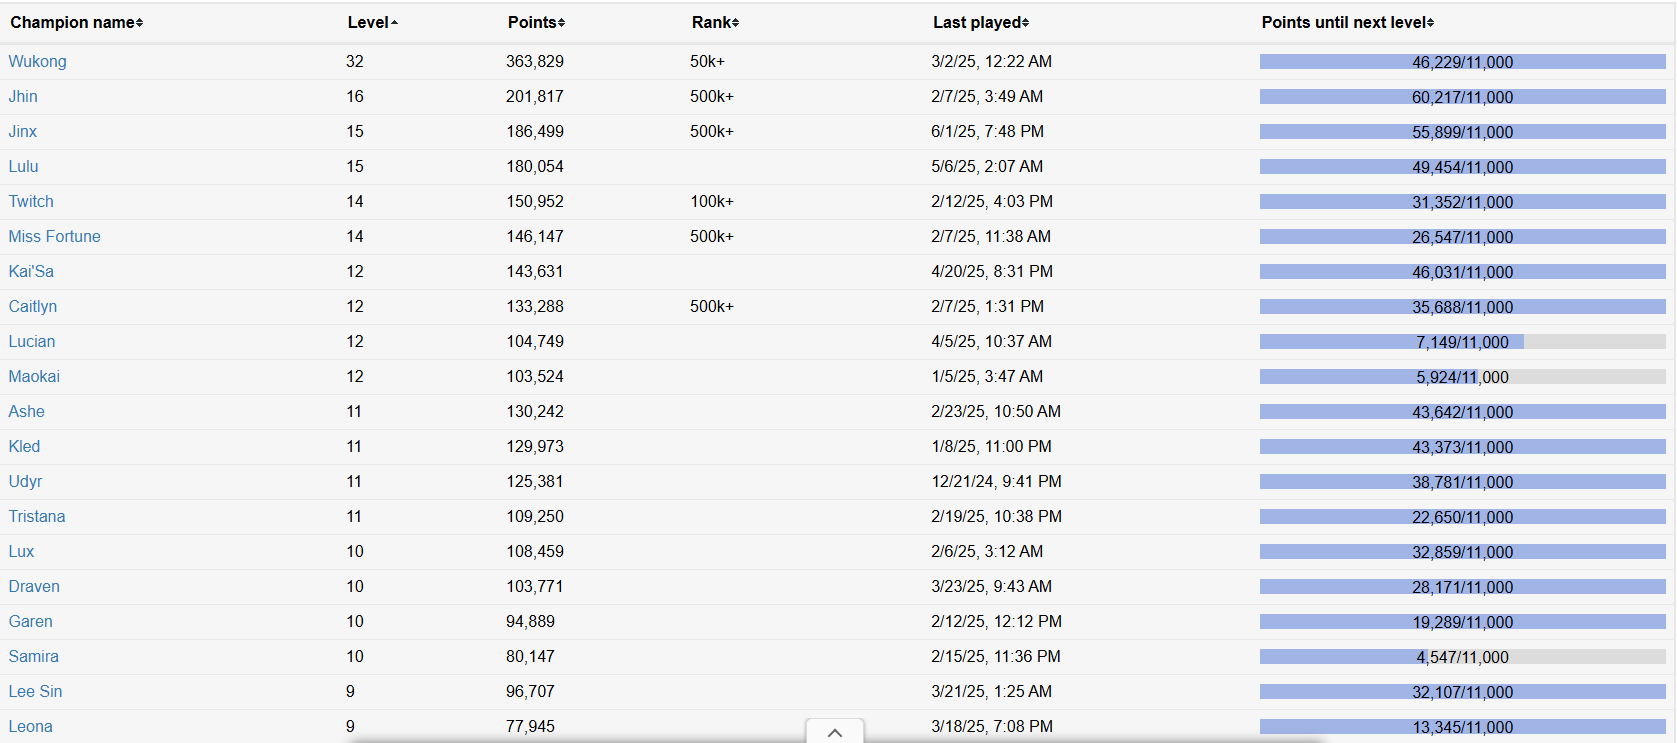This screenshot has height=743, width=1677.
Task: Click Lucian's progress bar 7,149/11,000
Action: tap(1463, 342)
